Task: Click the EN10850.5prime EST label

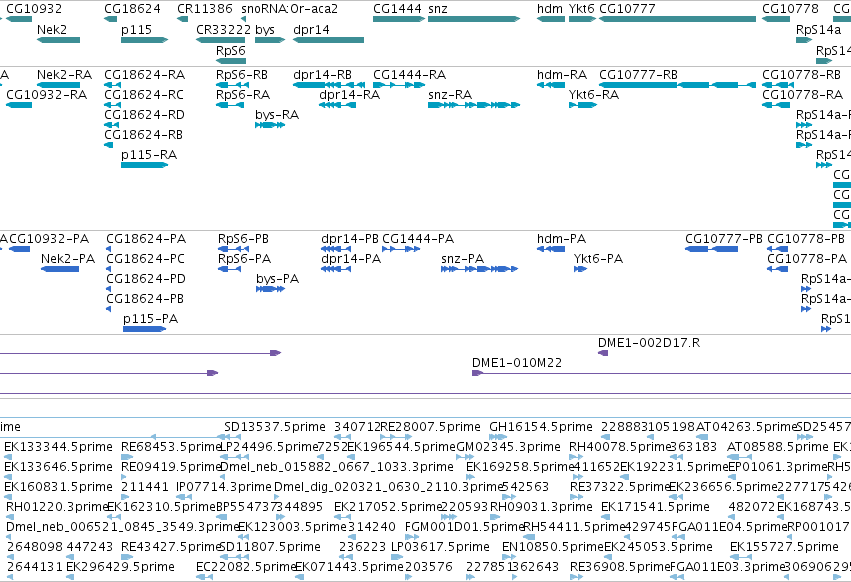Action: 552,547
